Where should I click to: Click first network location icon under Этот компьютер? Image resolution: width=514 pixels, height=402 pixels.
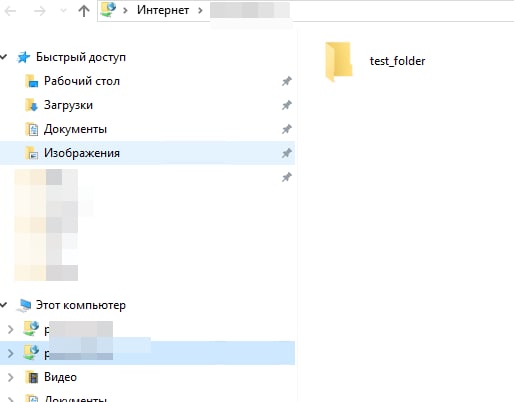[x=31, y=329]
